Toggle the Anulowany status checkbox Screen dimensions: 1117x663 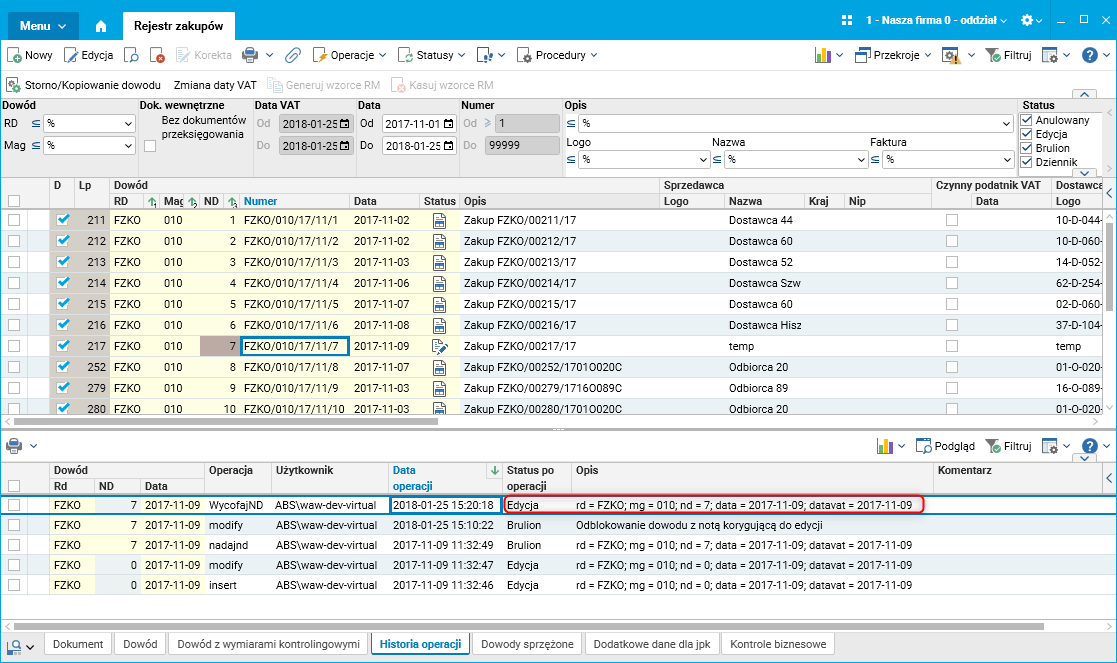(x=1026, y=120)
